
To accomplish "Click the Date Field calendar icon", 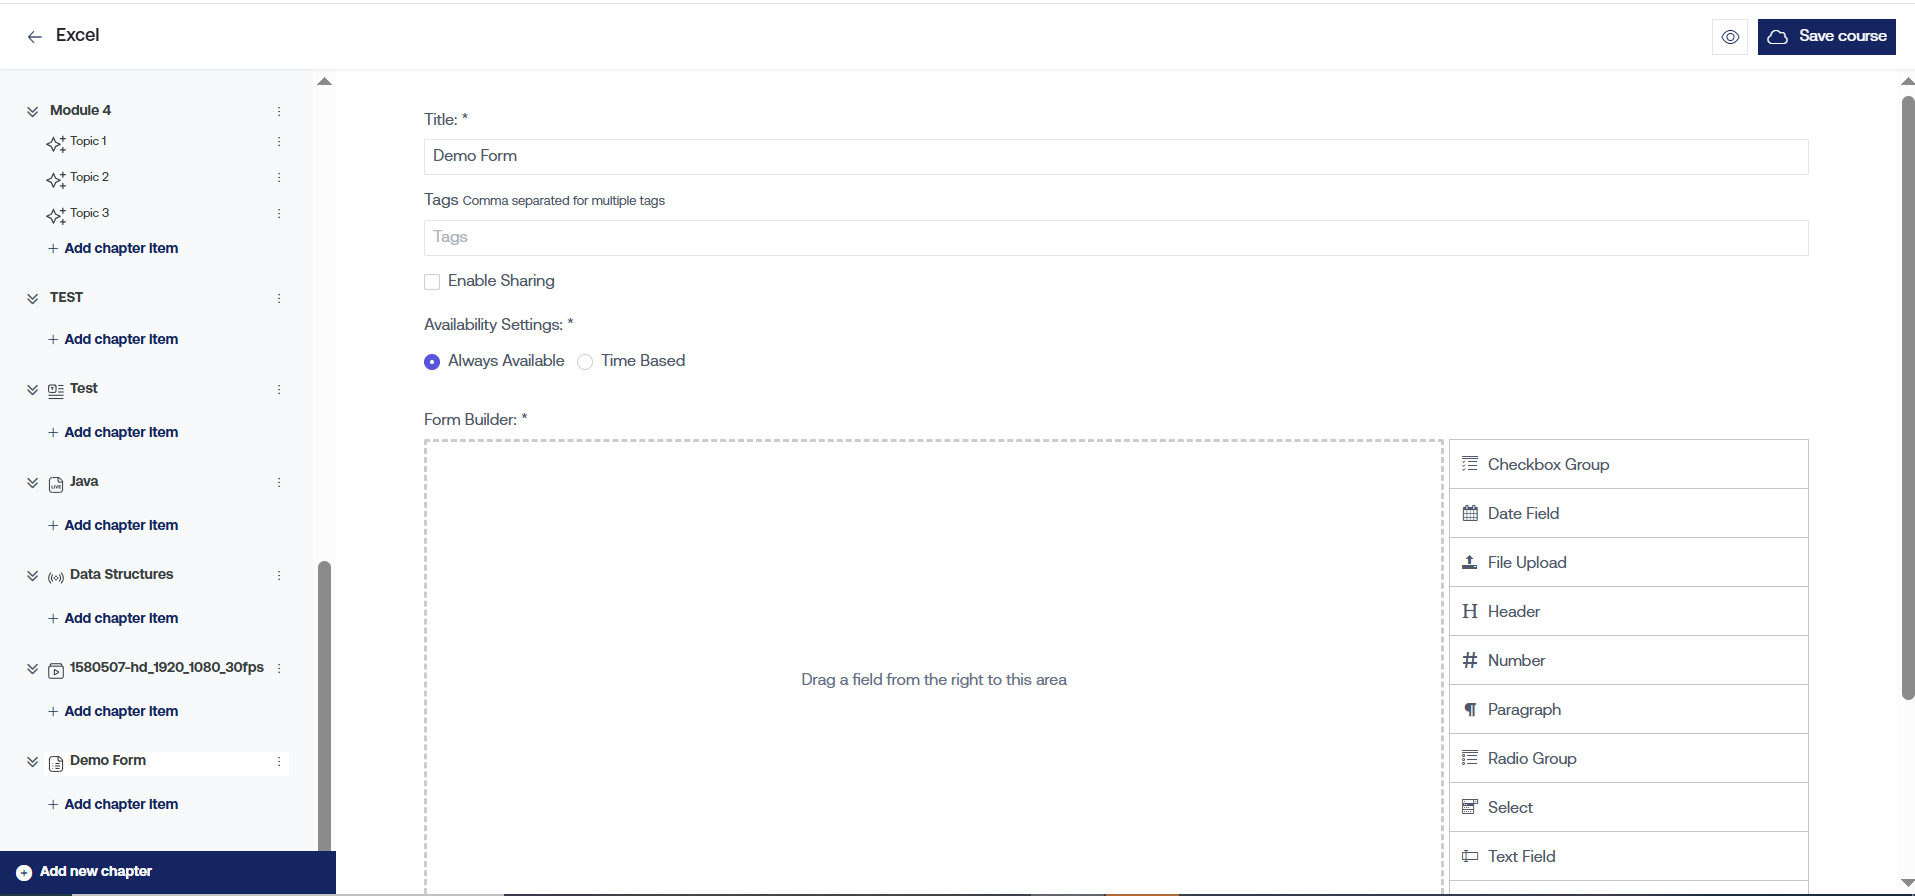I will 1470,514.
